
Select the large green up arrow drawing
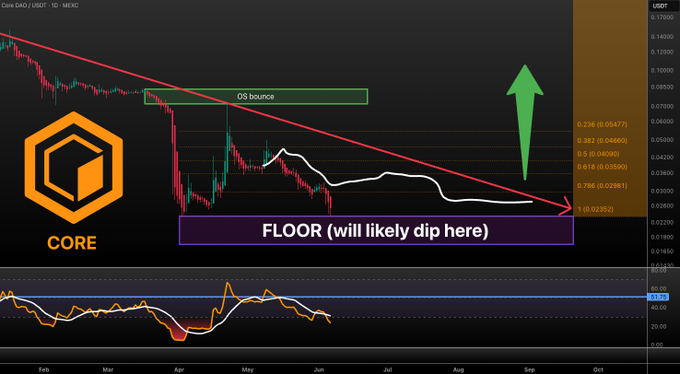click(525, 122)
